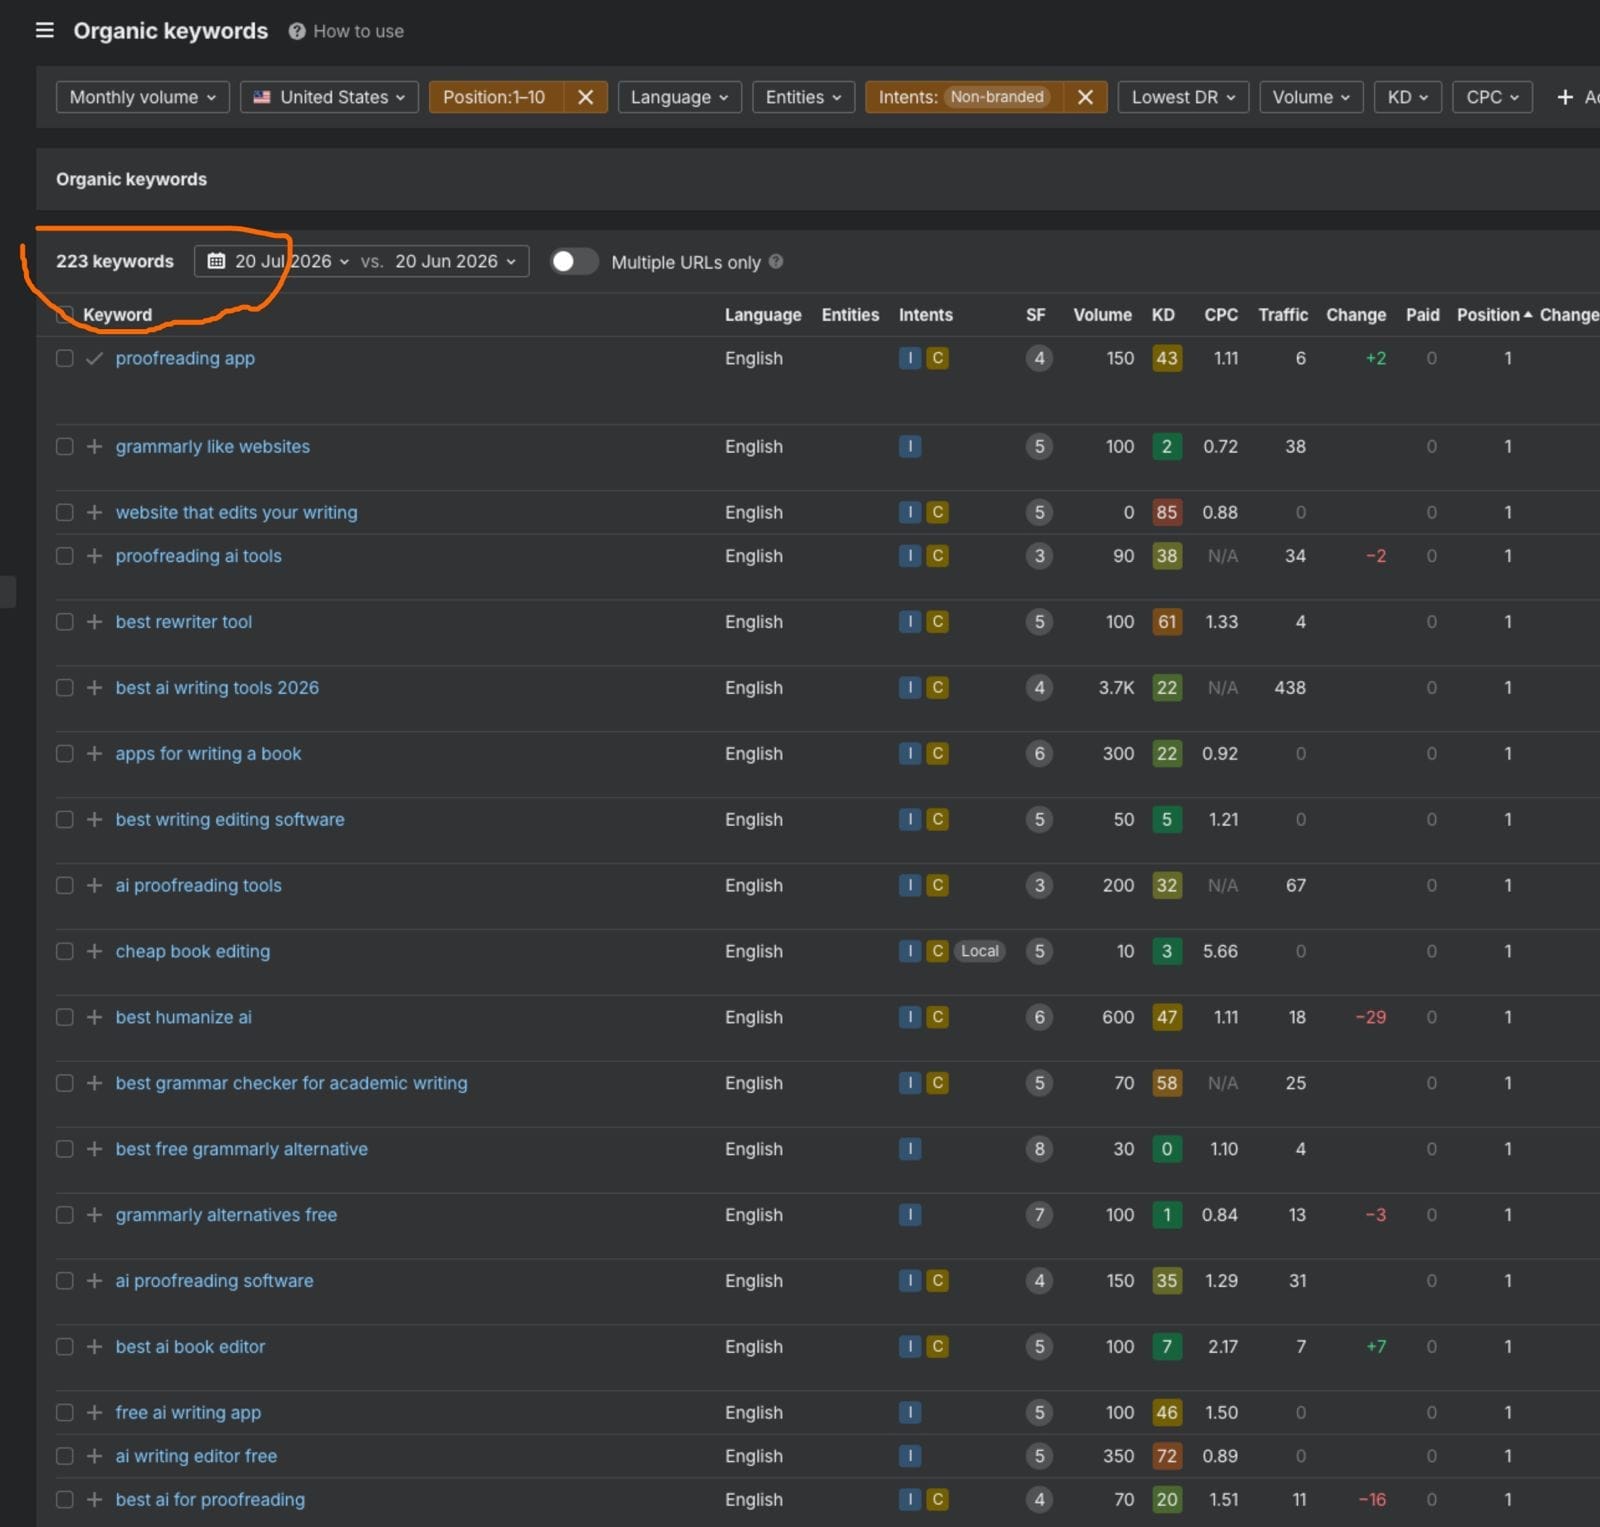Click the Local intent badge on cheap book editing
Viewport: 1600px width, 1527px height.
[x=979, y=951]
